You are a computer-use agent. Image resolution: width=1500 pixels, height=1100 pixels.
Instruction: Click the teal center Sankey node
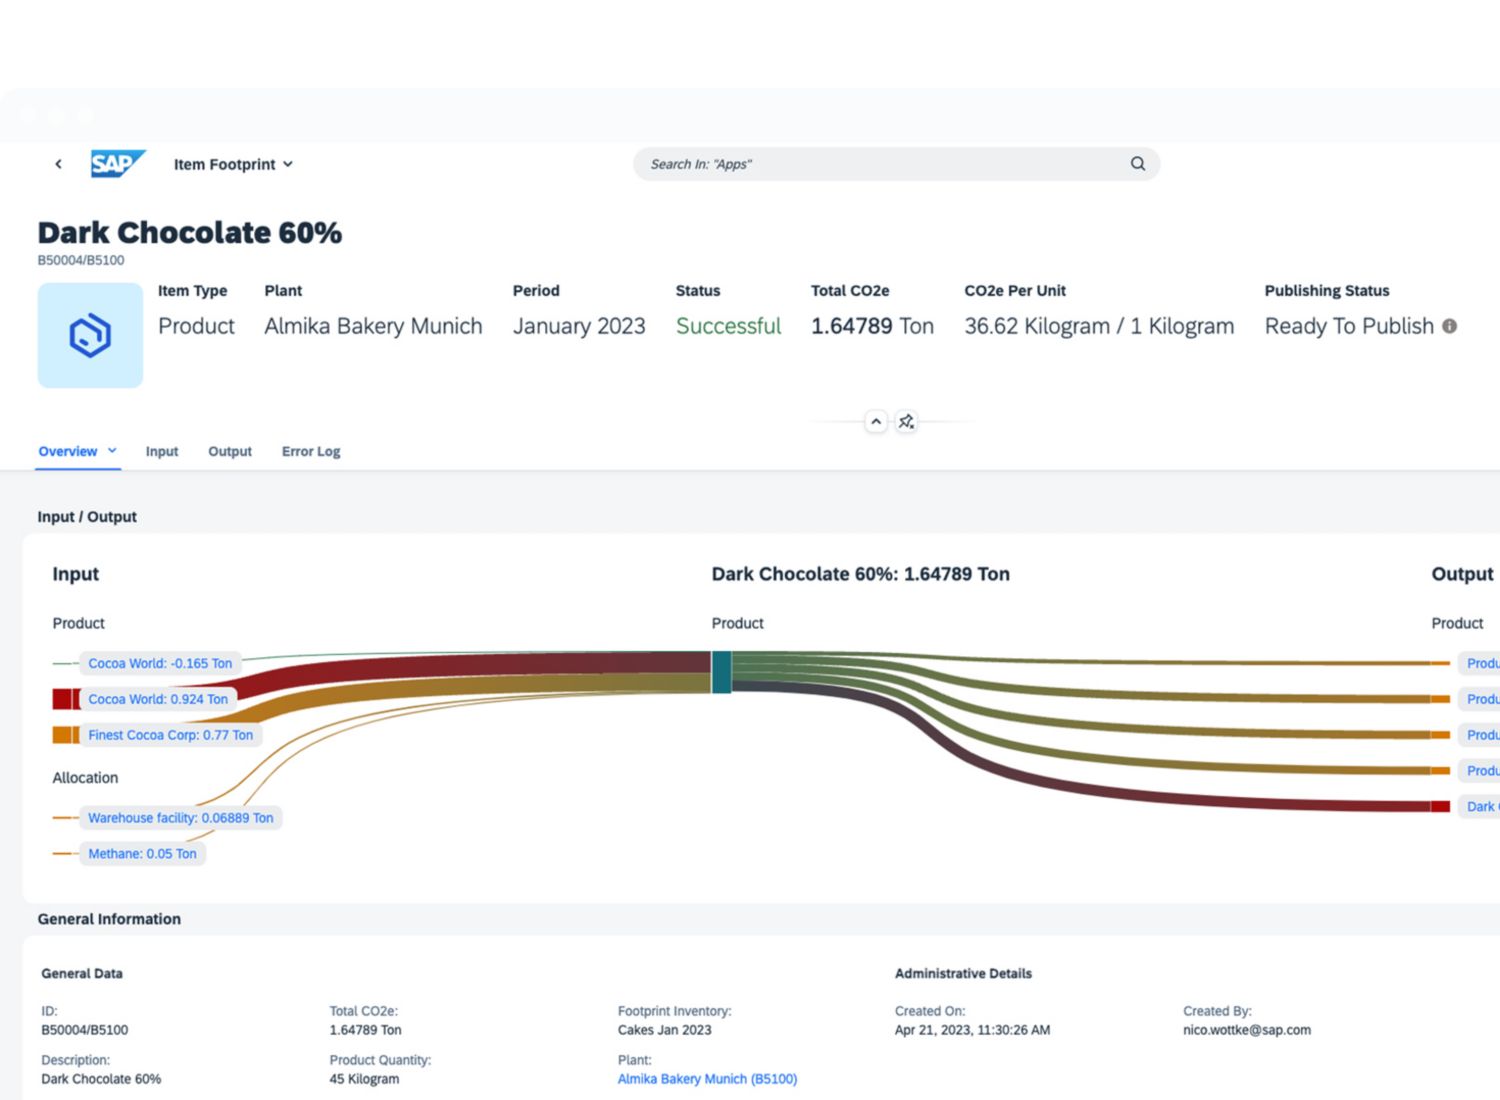point(721,672)
